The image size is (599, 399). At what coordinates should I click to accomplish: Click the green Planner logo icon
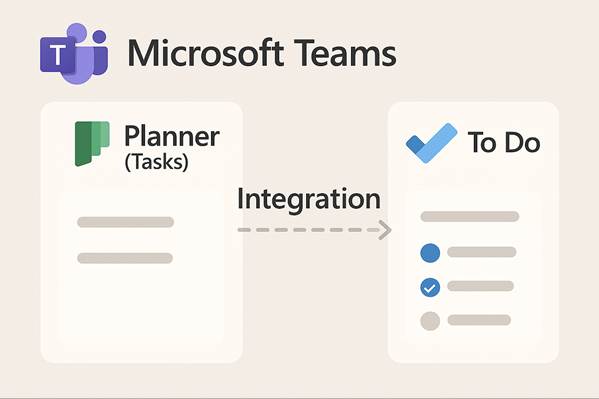click(92, 144)
